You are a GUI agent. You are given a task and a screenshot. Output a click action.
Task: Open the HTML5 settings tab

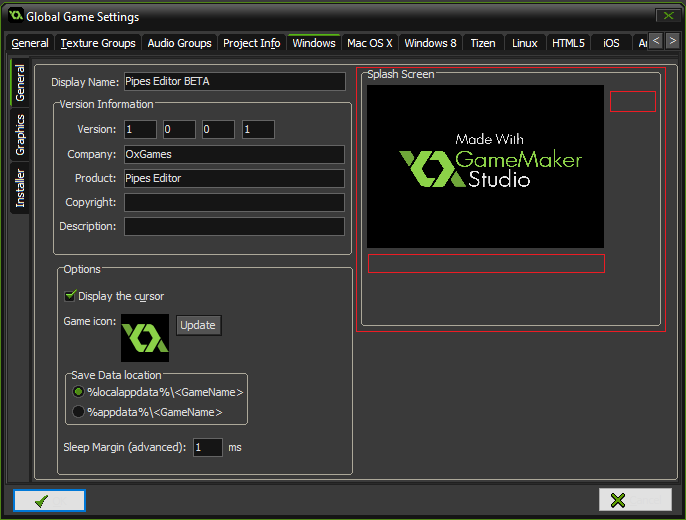(568, 43)
